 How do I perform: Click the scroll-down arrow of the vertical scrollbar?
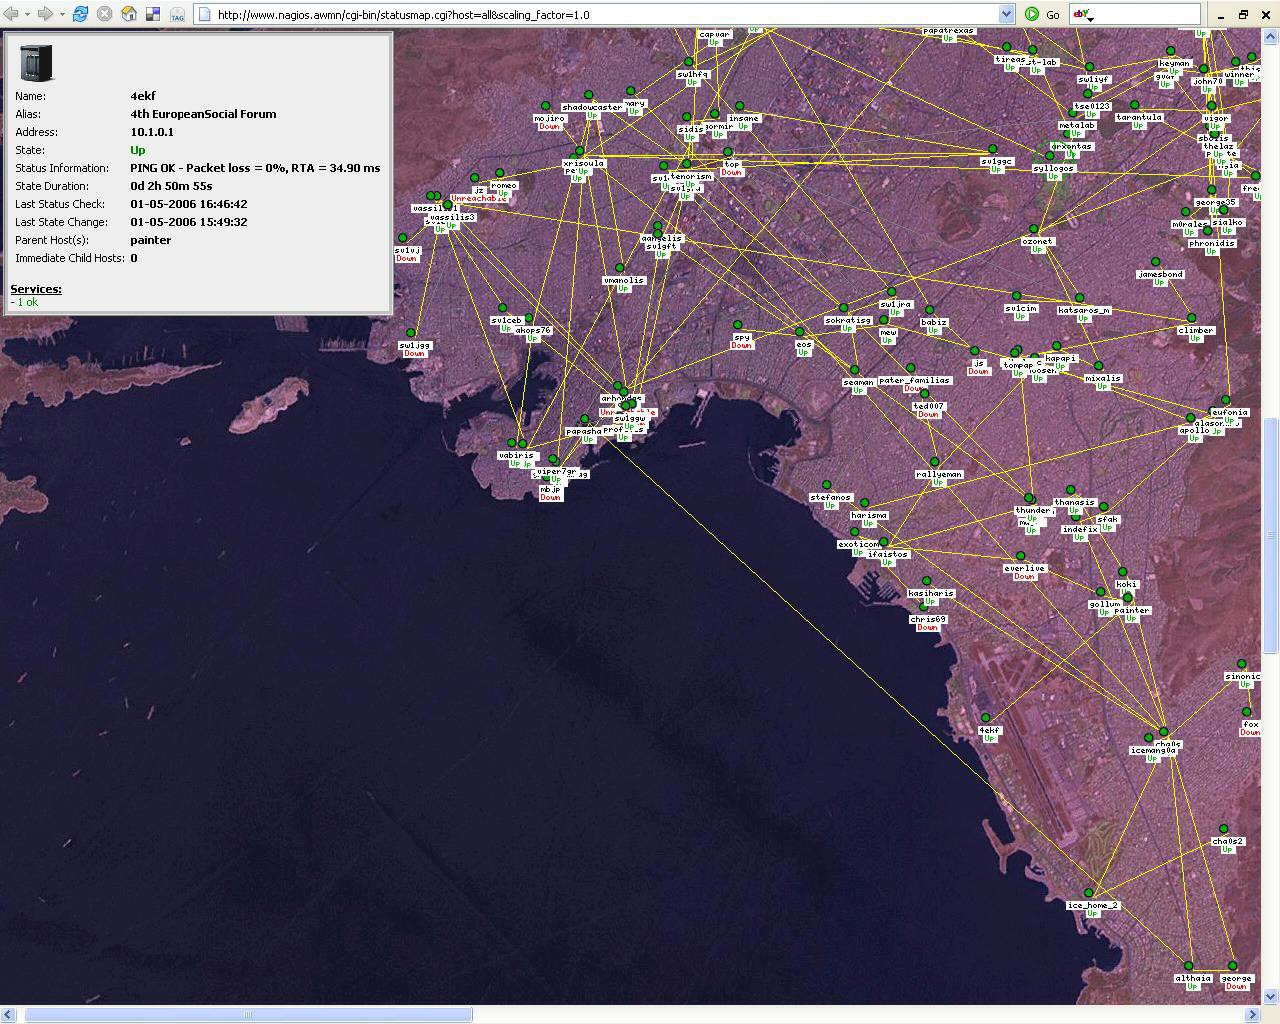coord(1271,997)
